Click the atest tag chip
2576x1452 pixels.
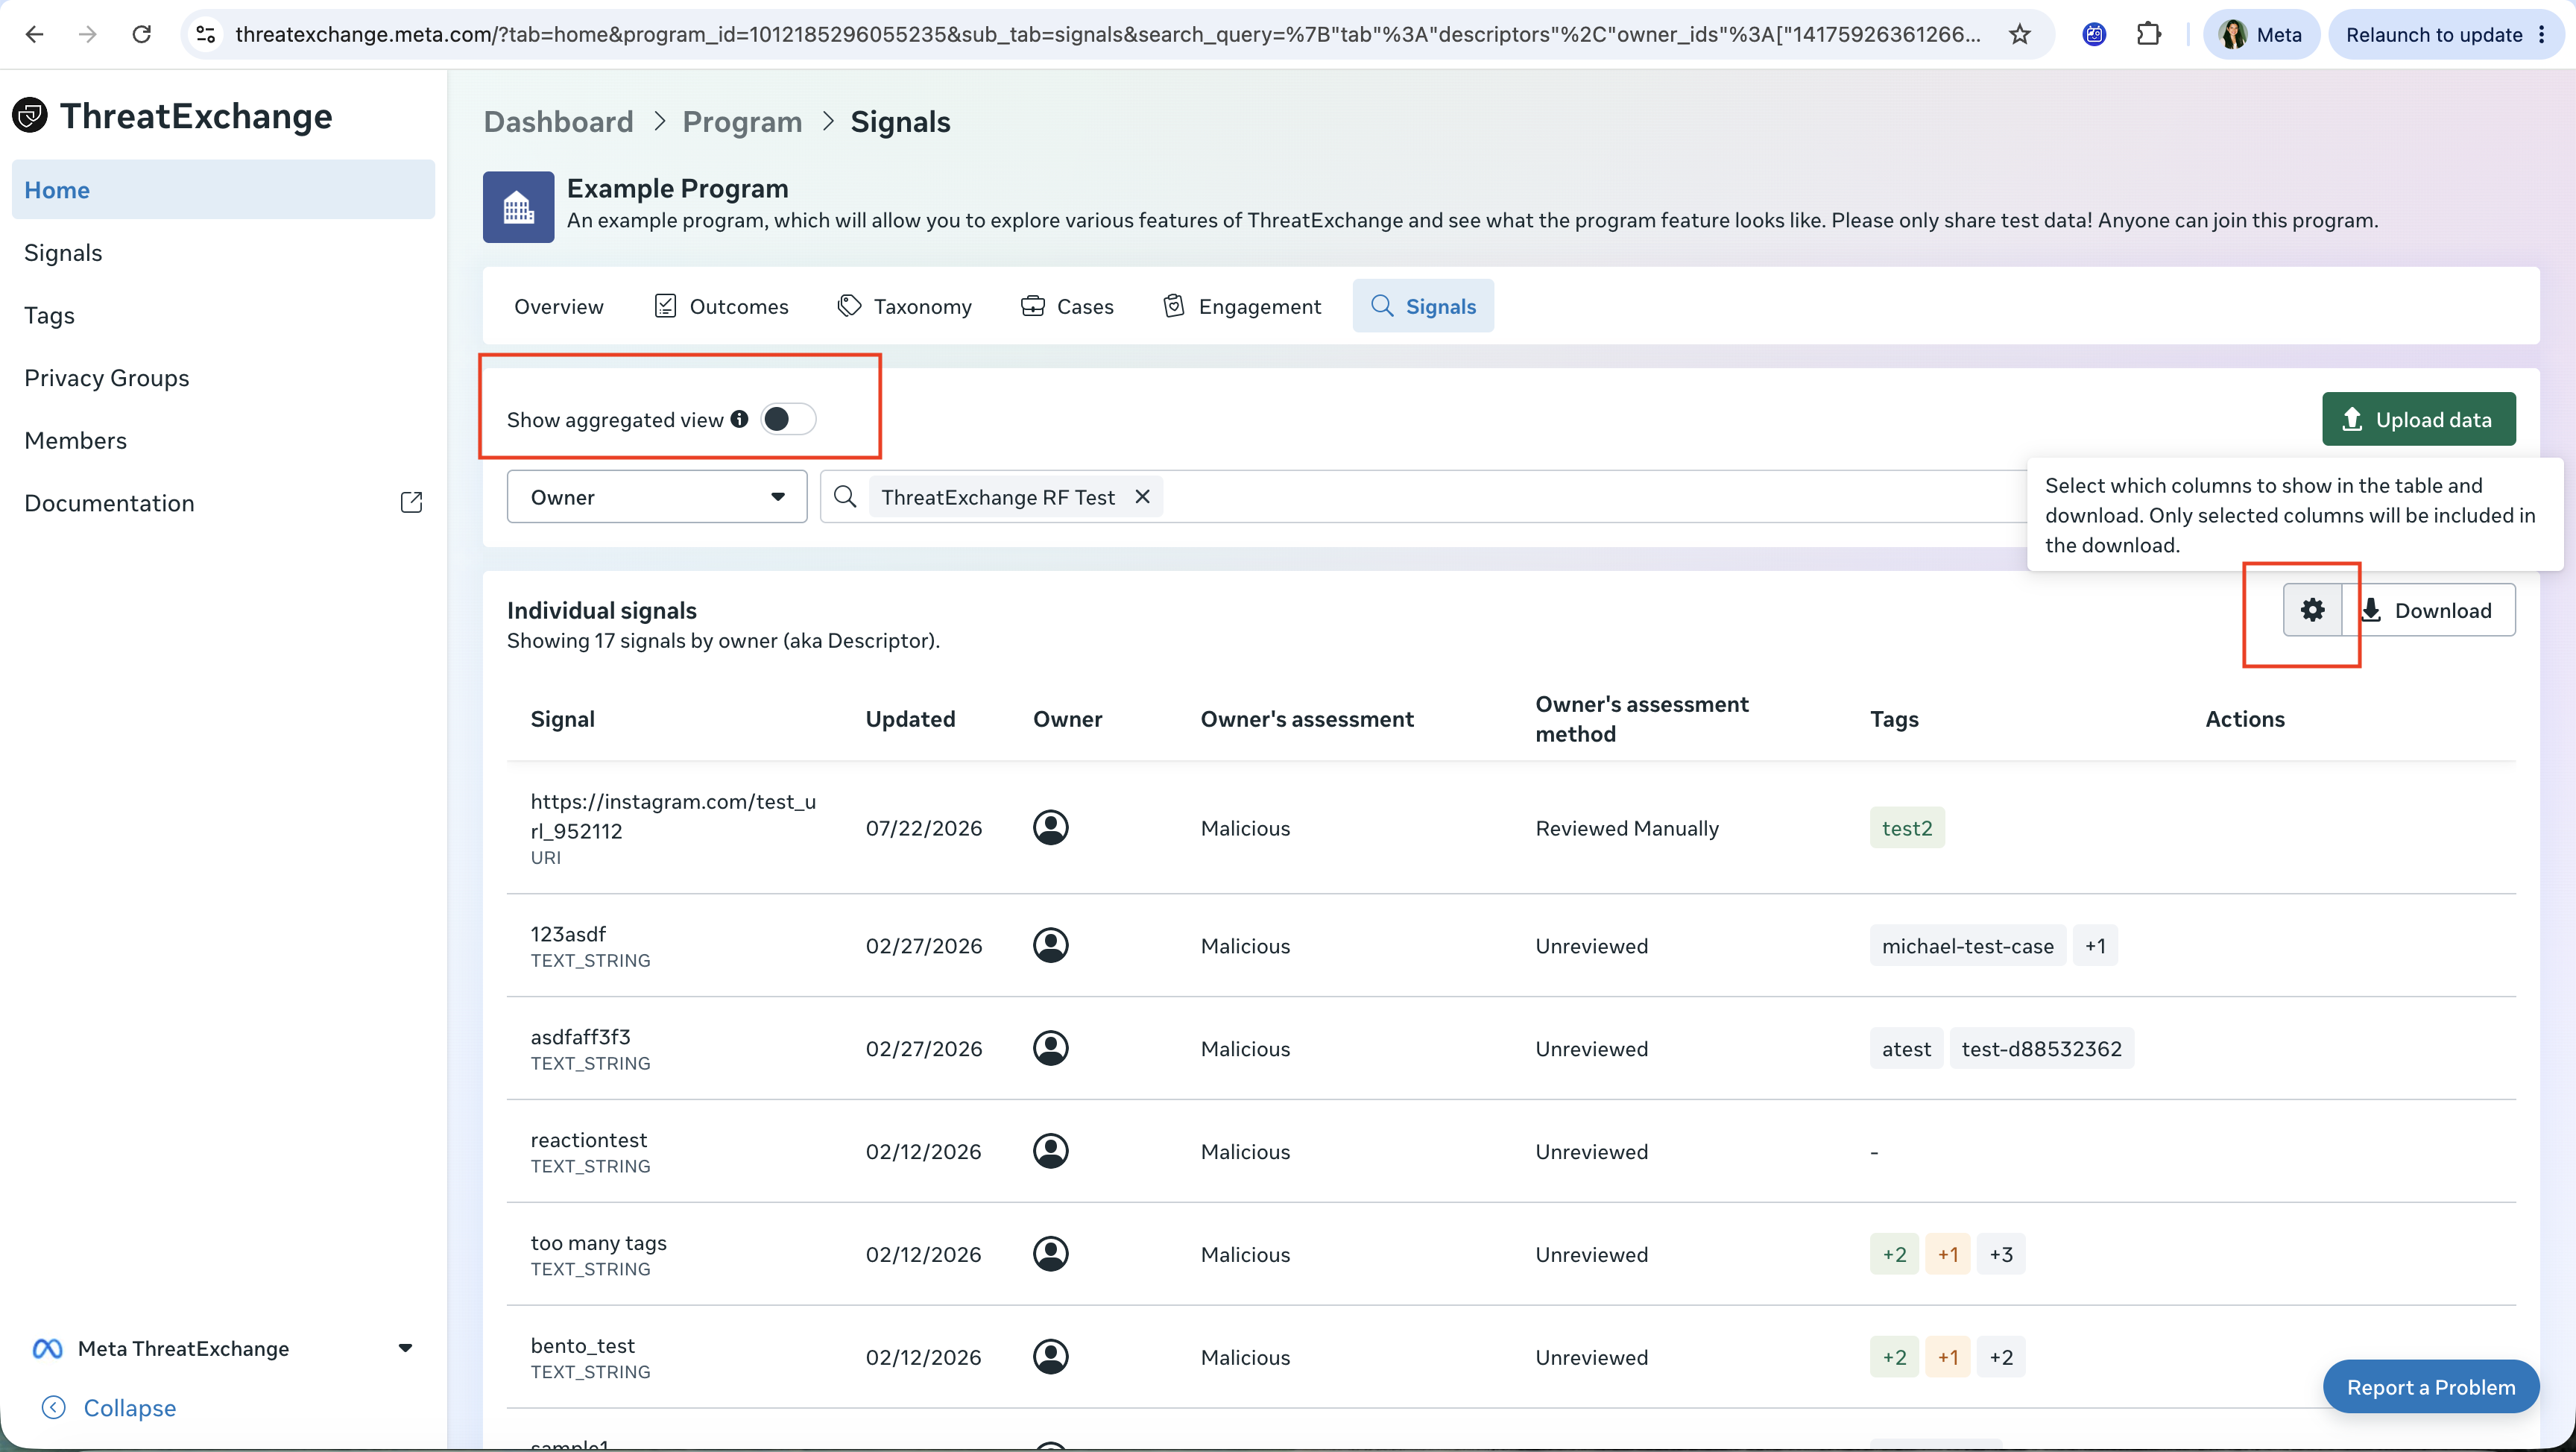(x=1906, y=1048)
